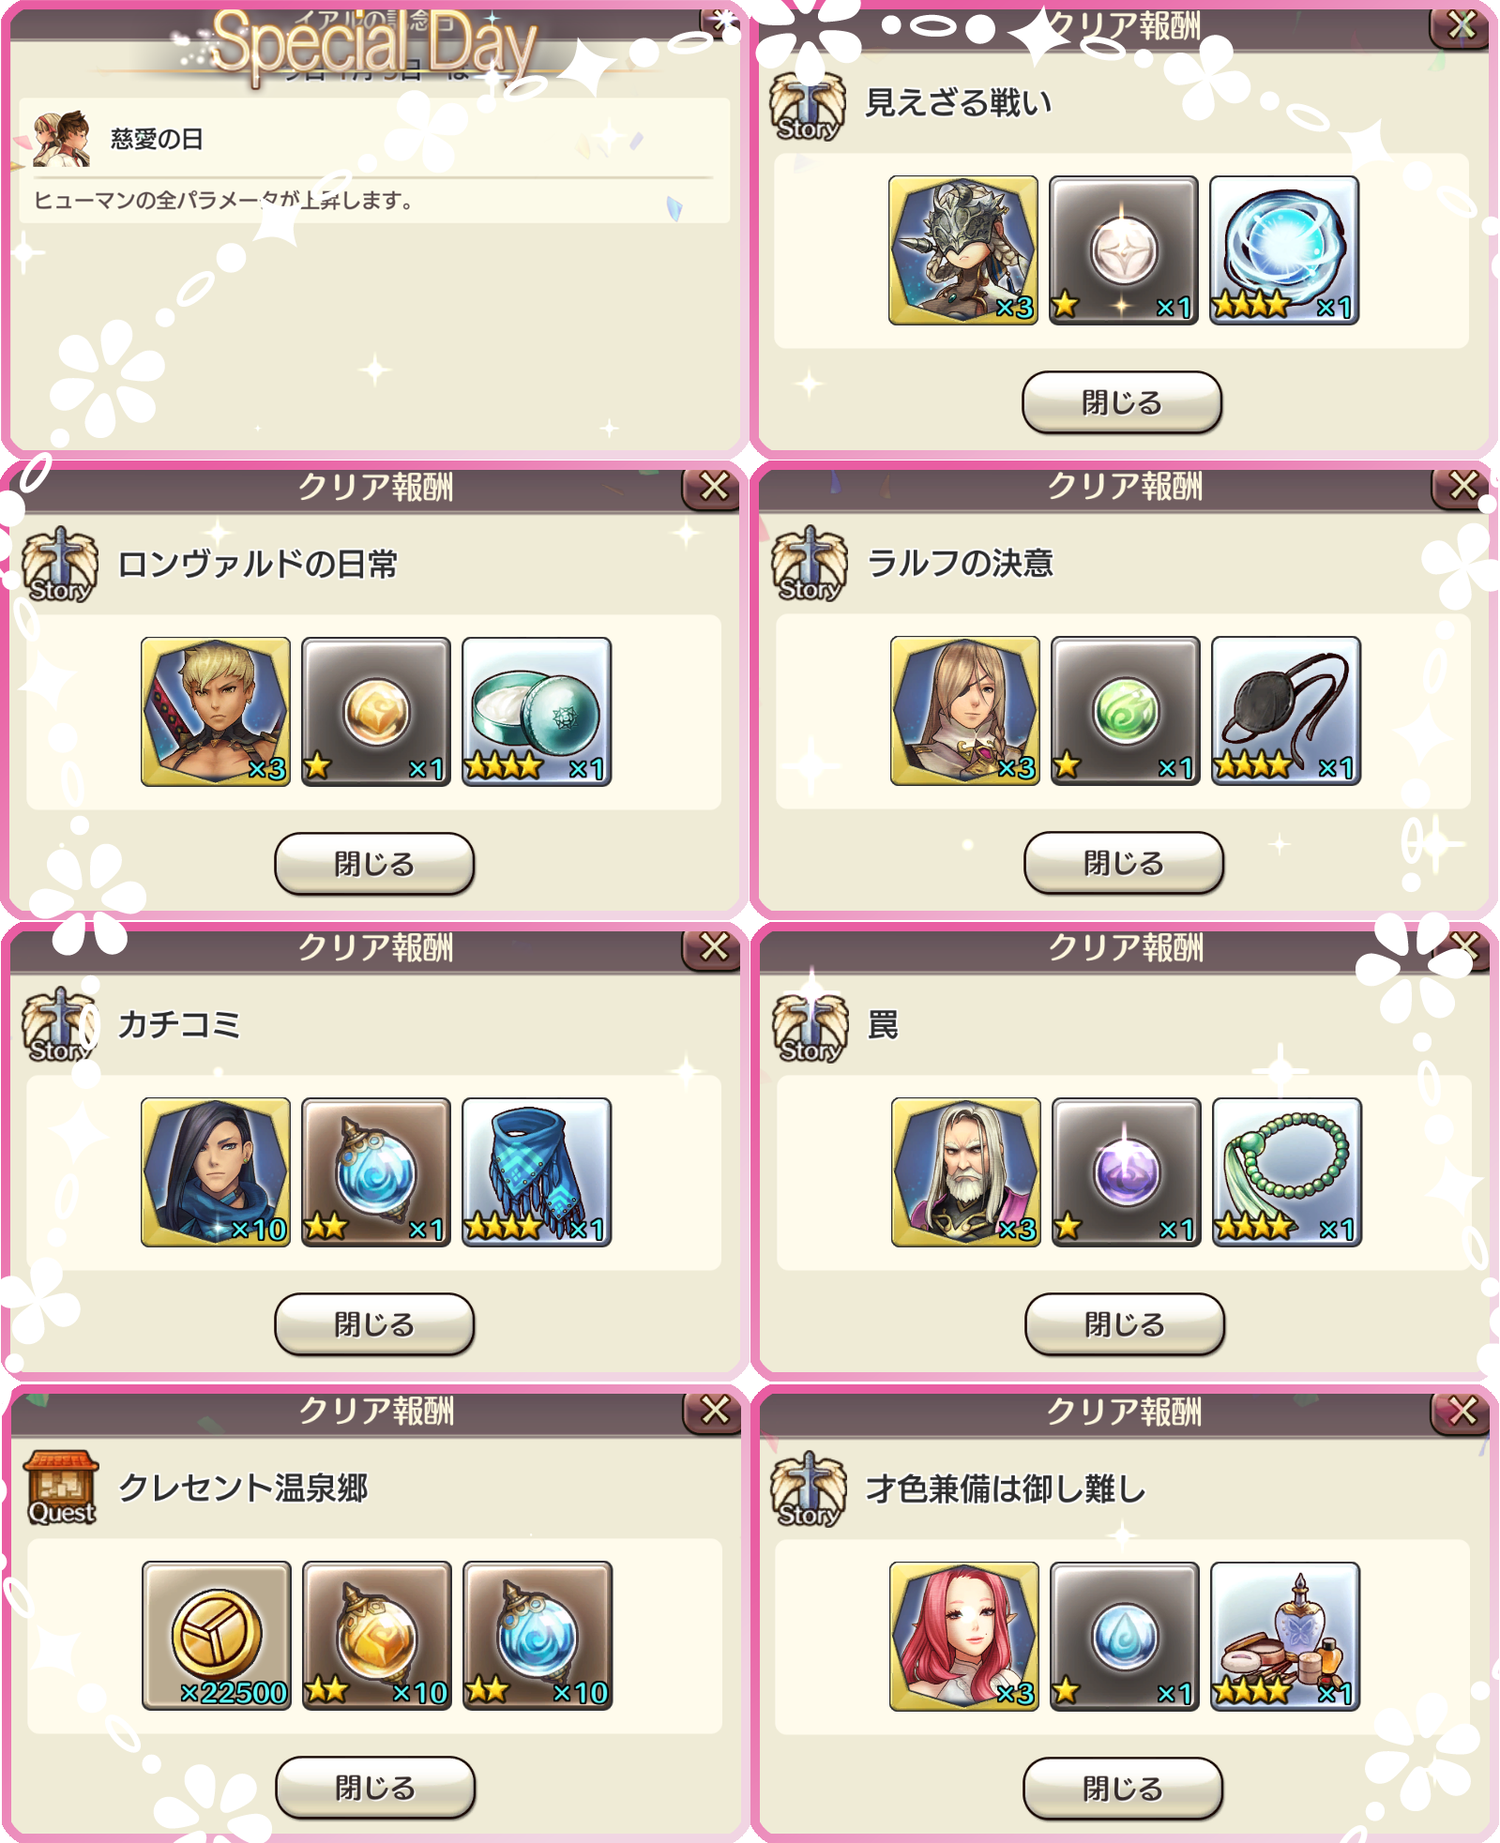Tap the blond warrior character icon
The height and width of the screenshot is (1843, 1500).
pos(216,711)
